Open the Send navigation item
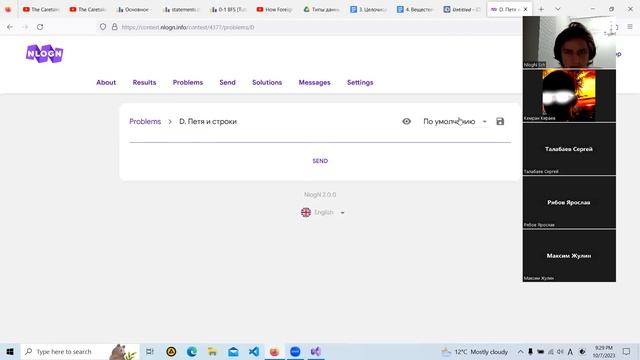The height and width of the screenshot is (360, 640). pos(227,82)
